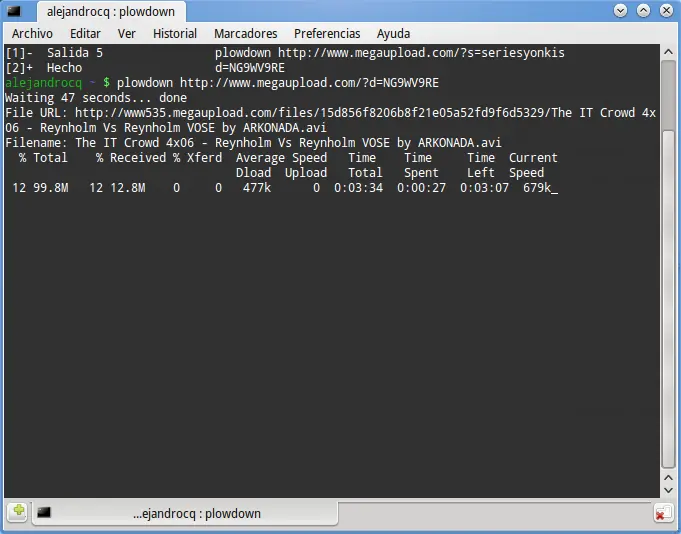Open the Ver menu
Image resolution: width=681 pixels, height=534 pixels.
click(x=126, y=33)
